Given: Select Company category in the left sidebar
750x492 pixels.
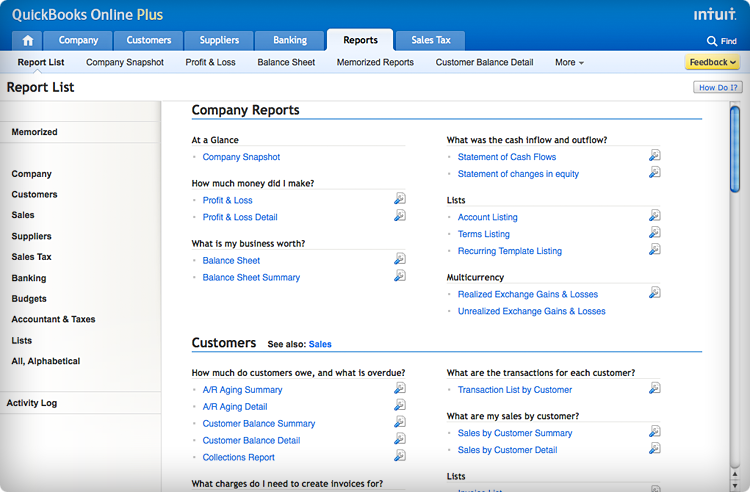Looking at the screenshot, I should point(32,174).
